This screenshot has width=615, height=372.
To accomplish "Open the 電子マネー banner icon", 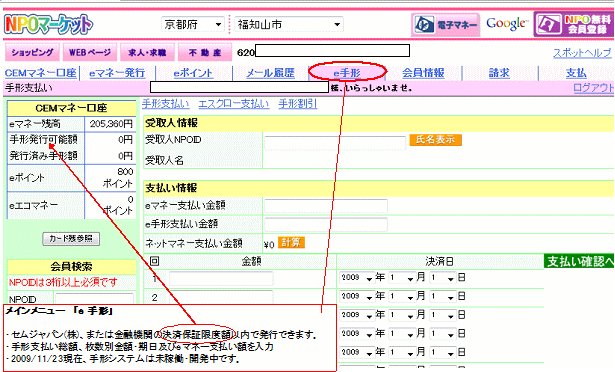I will coord(446,25).
